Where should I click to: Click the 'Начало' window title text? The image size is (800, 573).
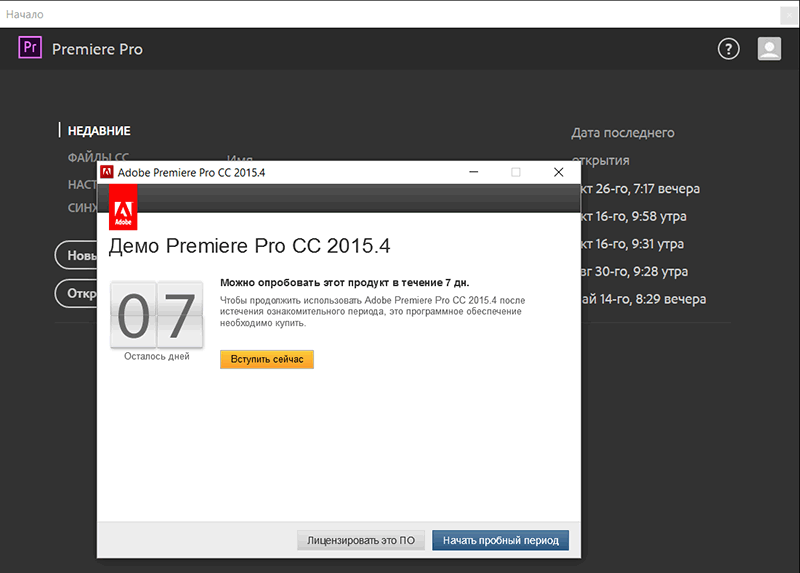pyautogui.click(x=24, y=14)
